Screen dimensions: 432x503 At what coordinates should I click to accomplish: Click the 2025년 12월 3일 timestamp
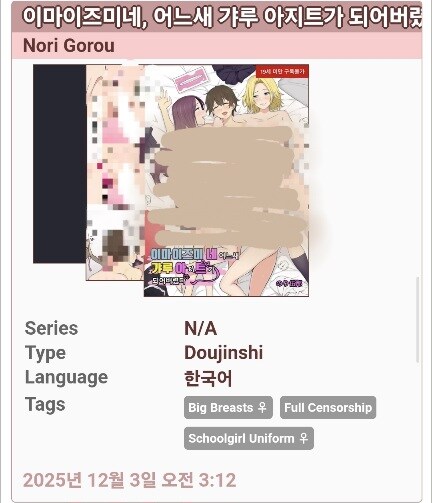[130, 480]
